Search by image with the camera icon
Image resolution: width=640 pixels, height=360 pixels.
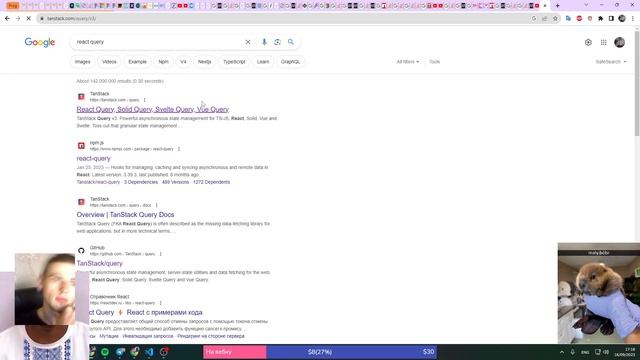pyautogui.click(x=278, y=42)
